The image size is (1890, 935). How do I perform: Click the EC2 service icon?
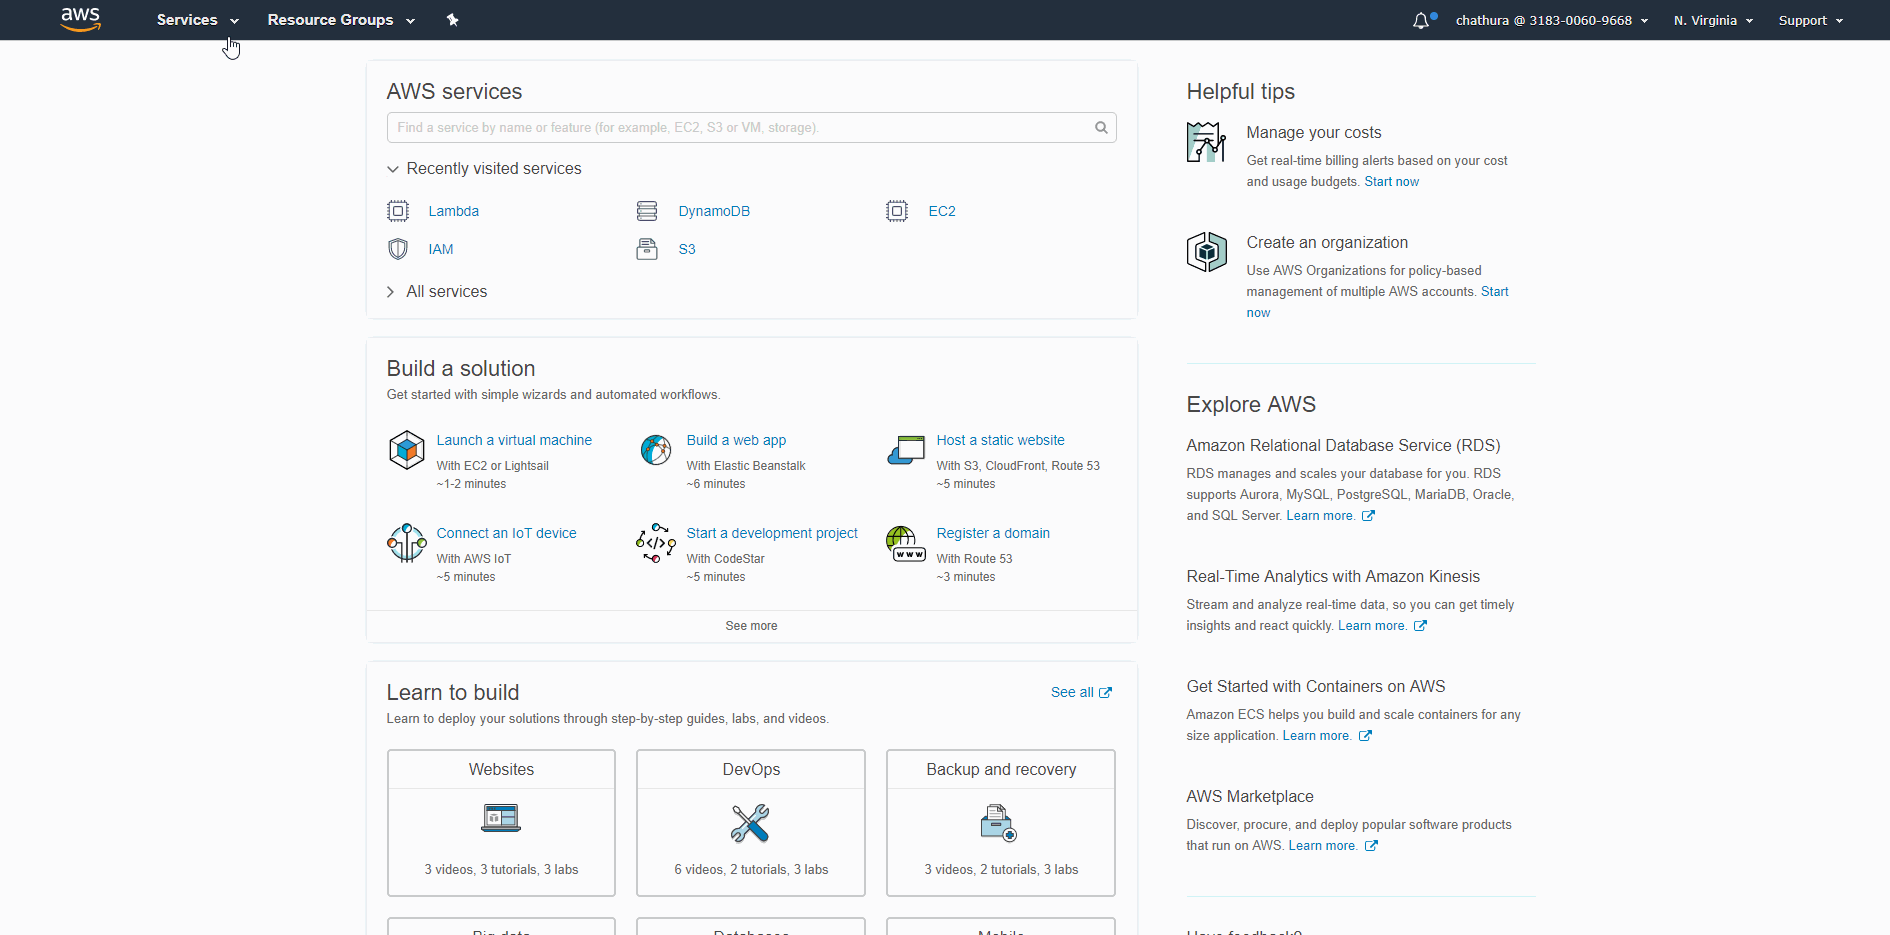(897, 211)
